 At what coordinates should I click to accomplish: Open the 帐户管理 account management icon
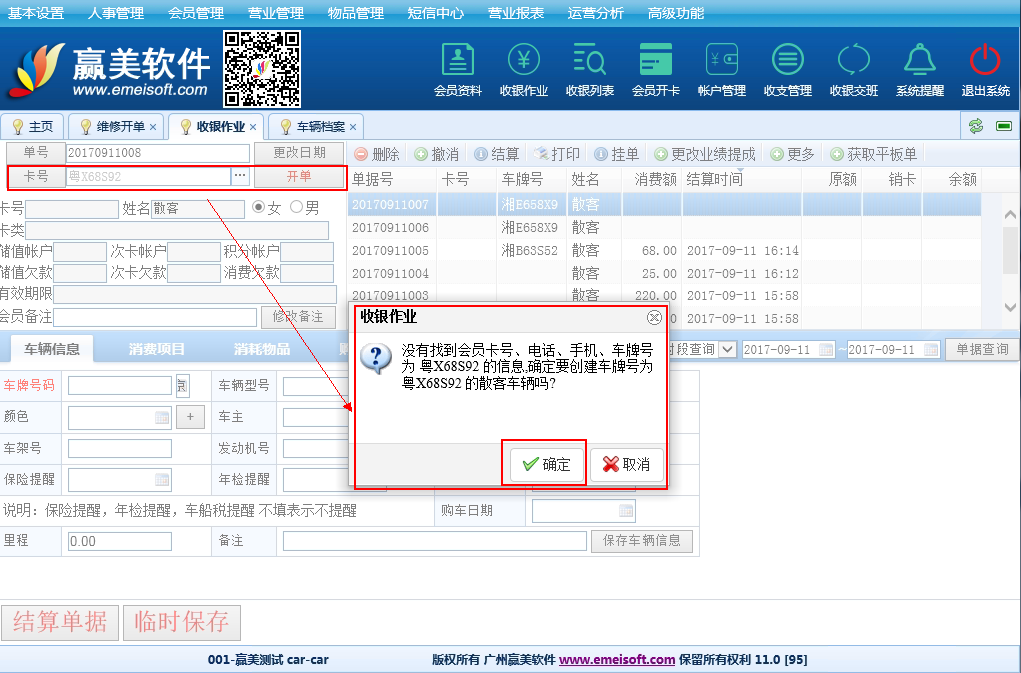722,68
